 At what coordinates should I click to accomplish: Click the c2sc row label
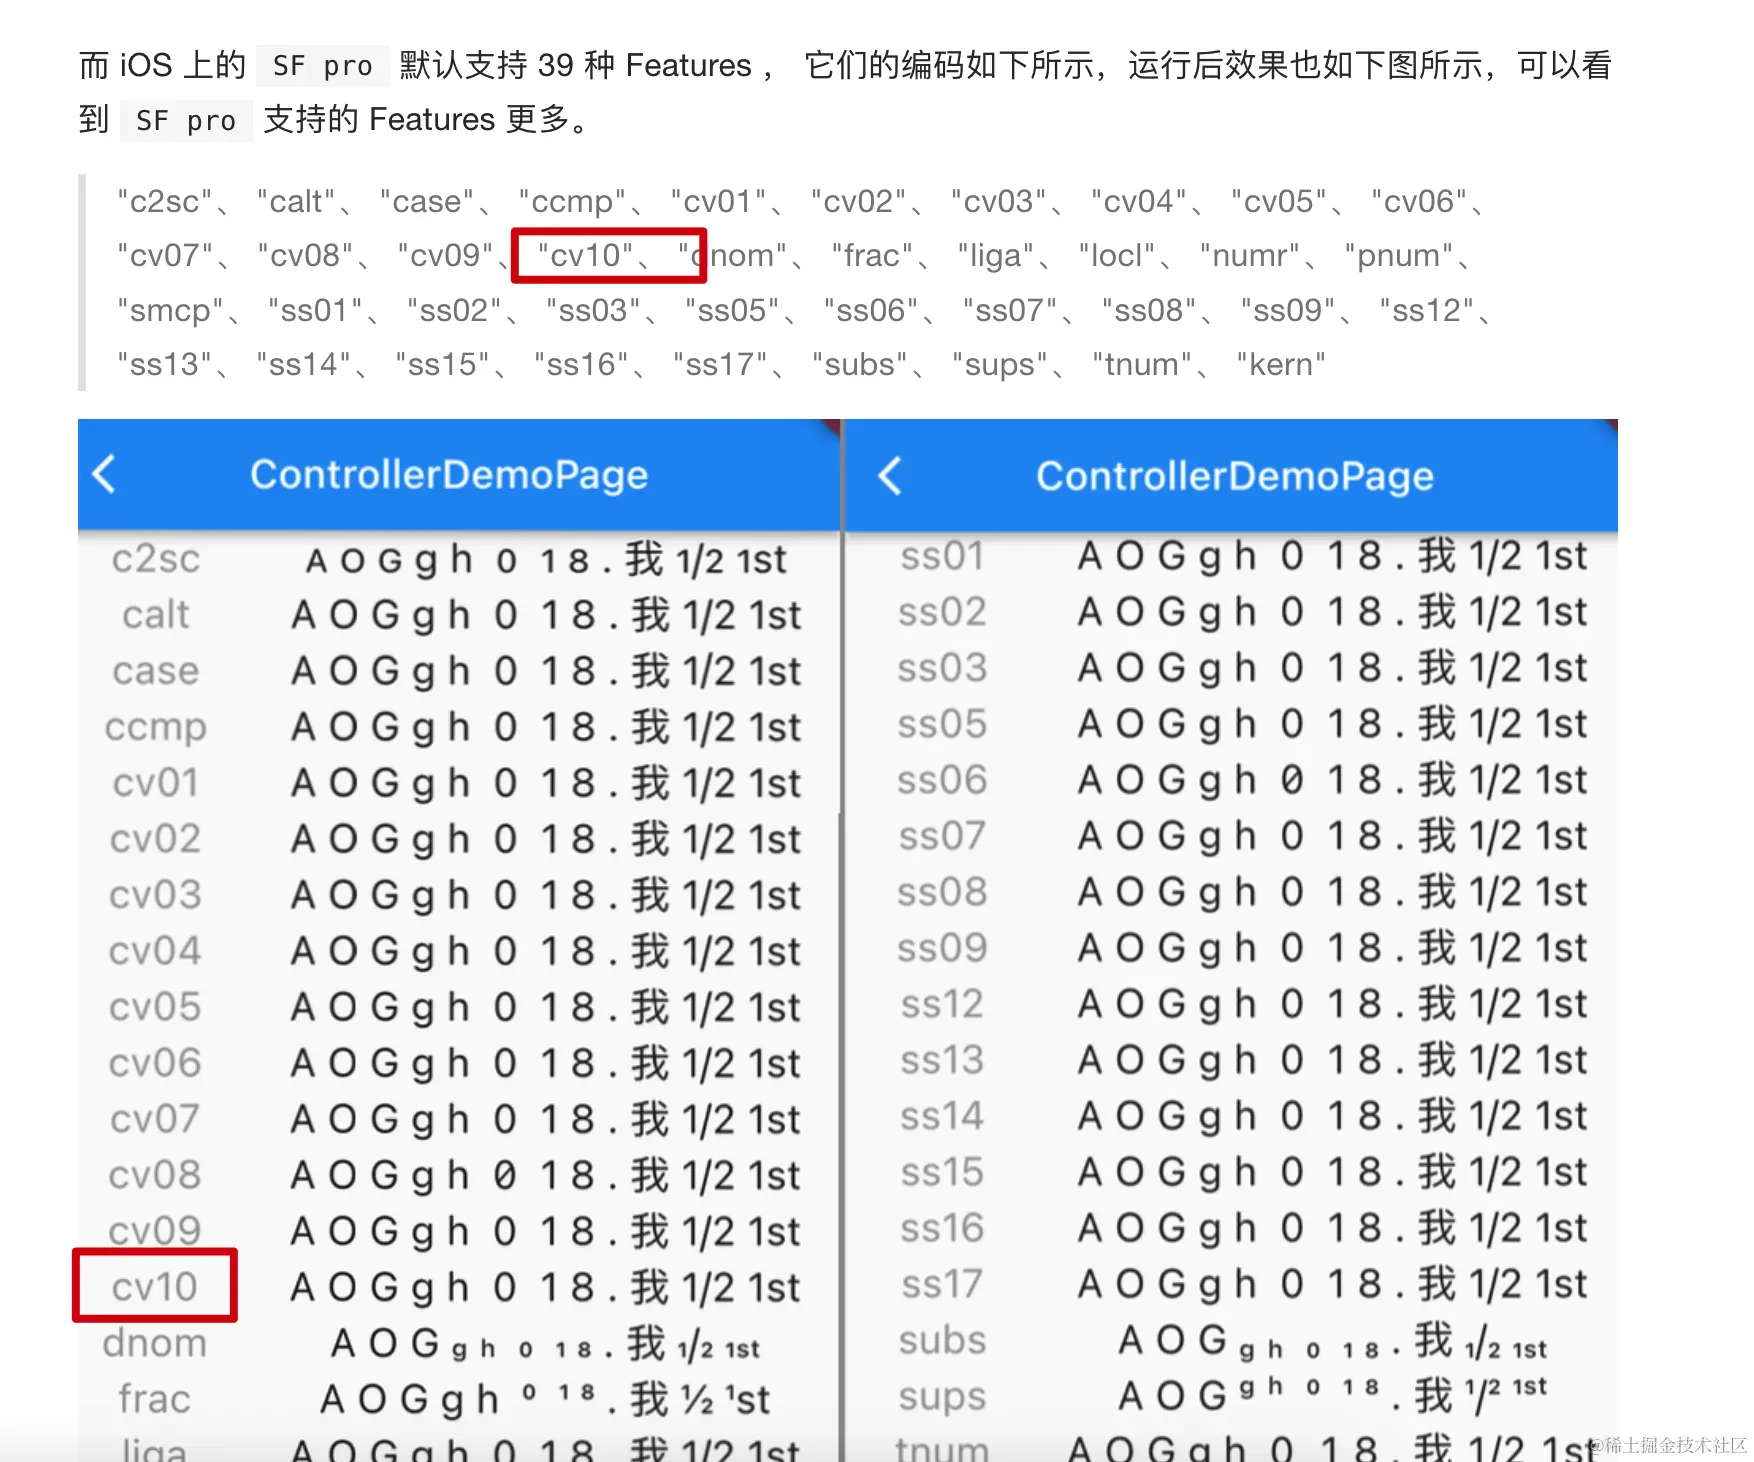(156, 559)
